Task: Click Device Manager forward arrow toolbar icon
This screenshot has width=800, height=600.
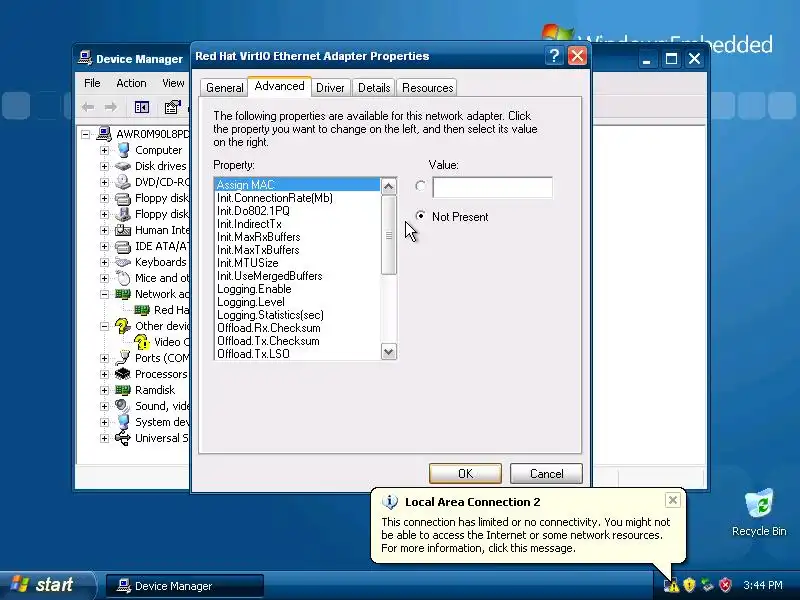Action: pos(111,107)
